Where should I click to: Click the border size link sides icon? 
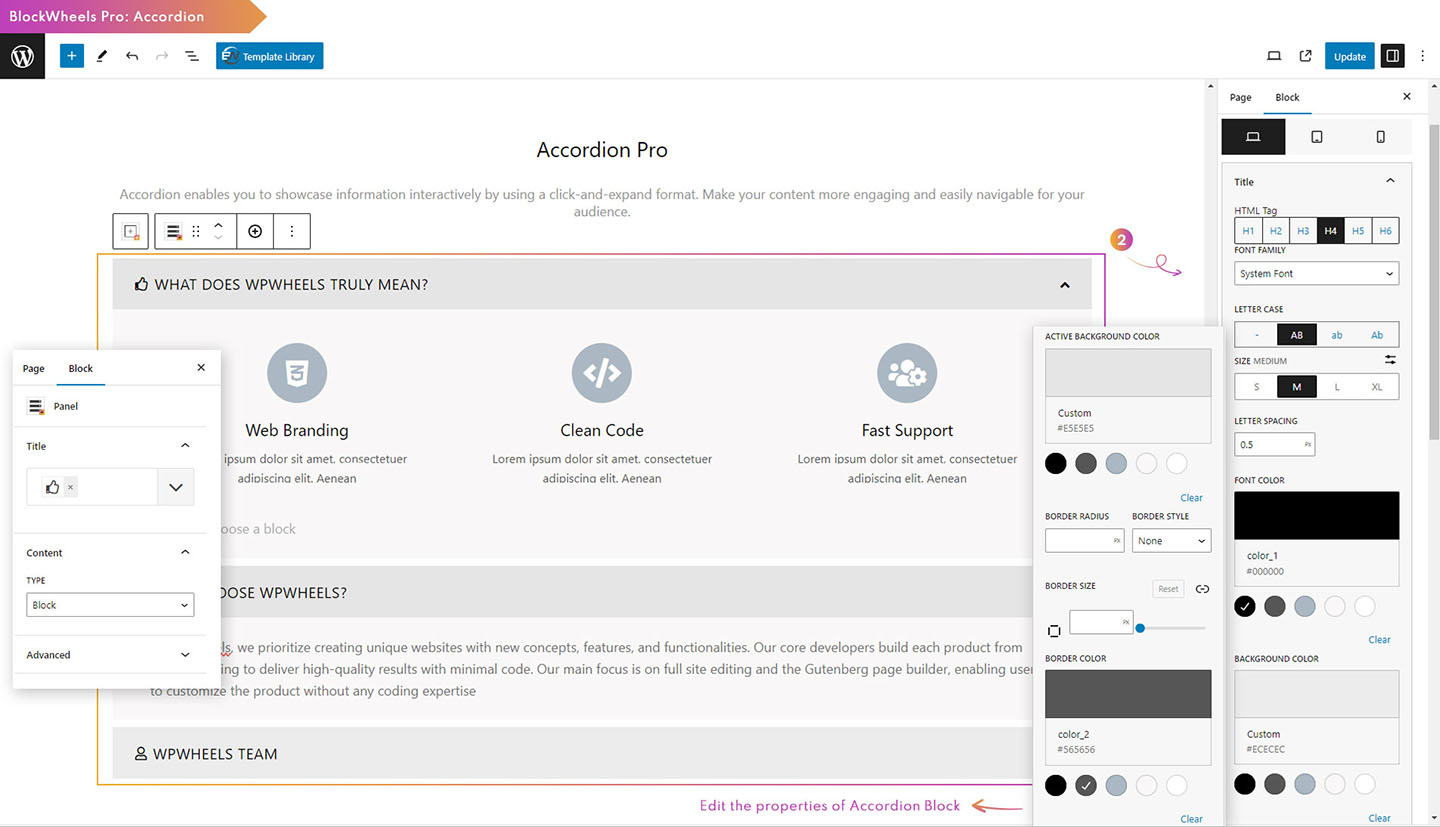point(1202,589)
